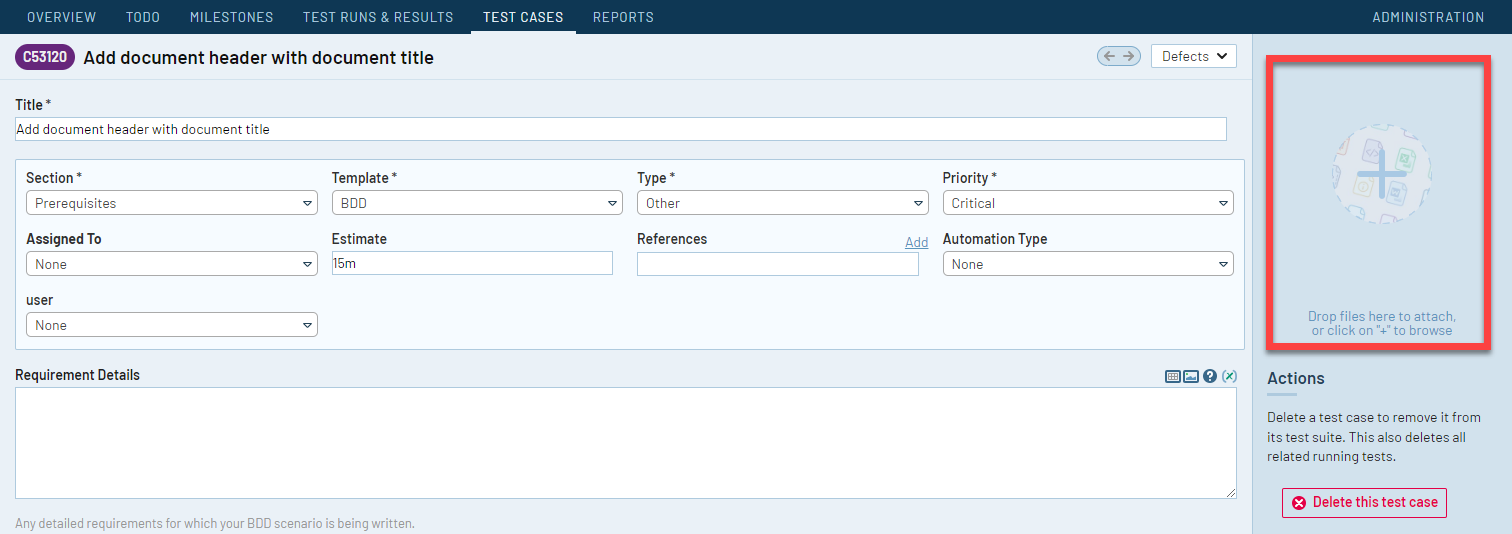Go to the next test case arrow
The width and height of the screenshot is (1512, 534).
click(1129, 56)
